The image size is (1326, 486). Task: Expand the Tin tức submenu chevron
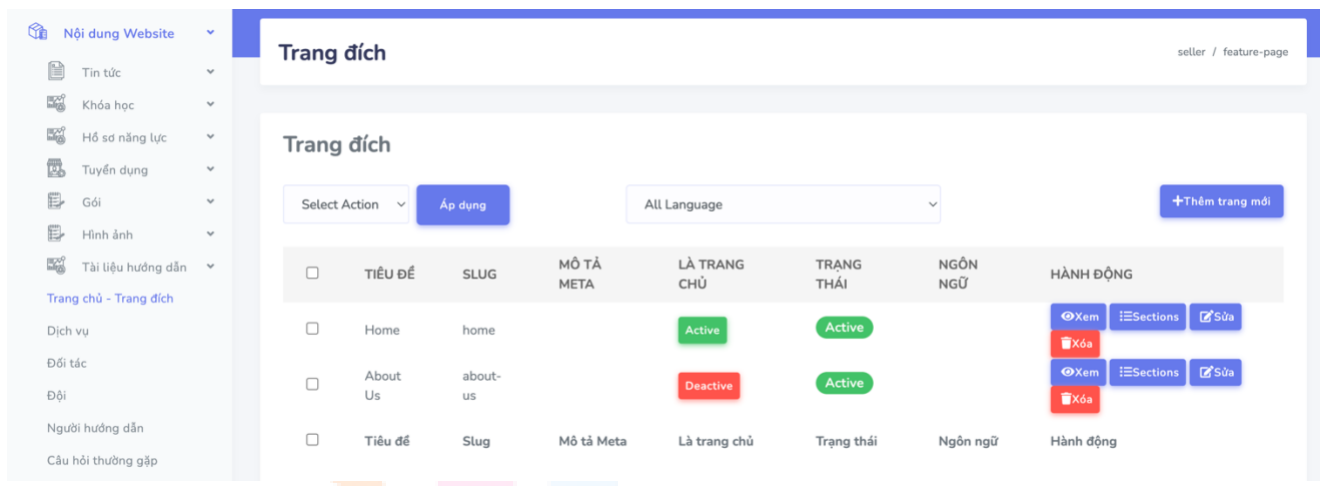tap(211, 72)
